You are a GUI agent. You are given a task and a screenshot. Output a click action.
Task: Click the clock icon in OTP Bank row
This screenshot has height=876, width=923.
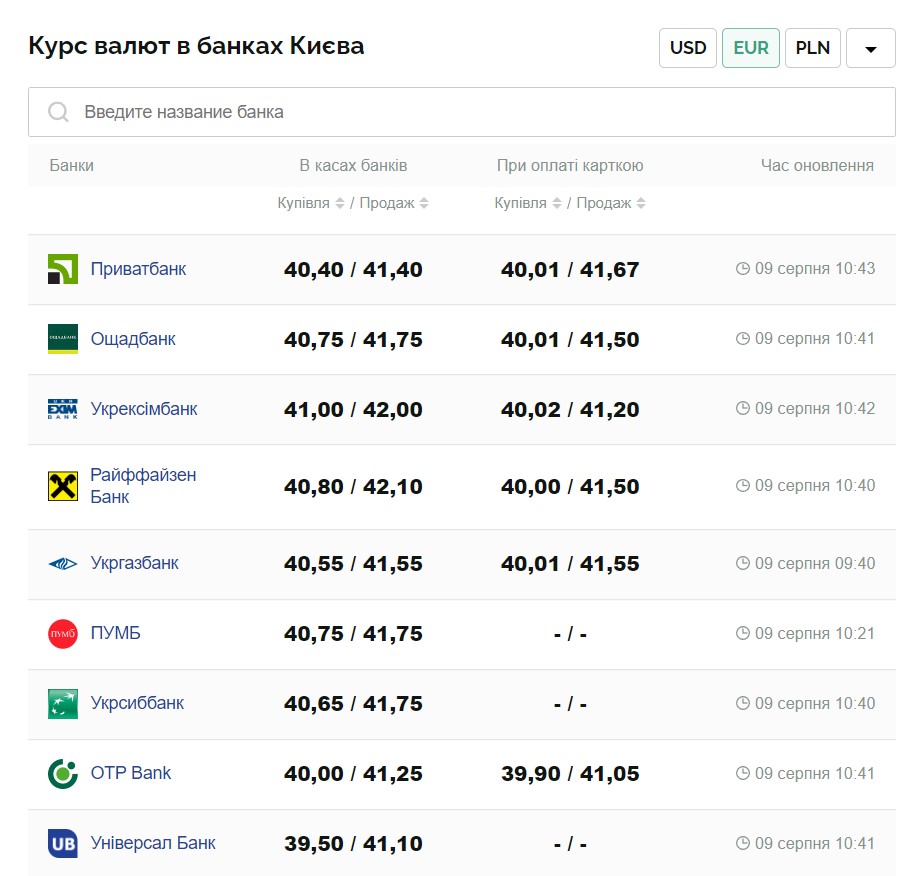(x=742, y=774)
